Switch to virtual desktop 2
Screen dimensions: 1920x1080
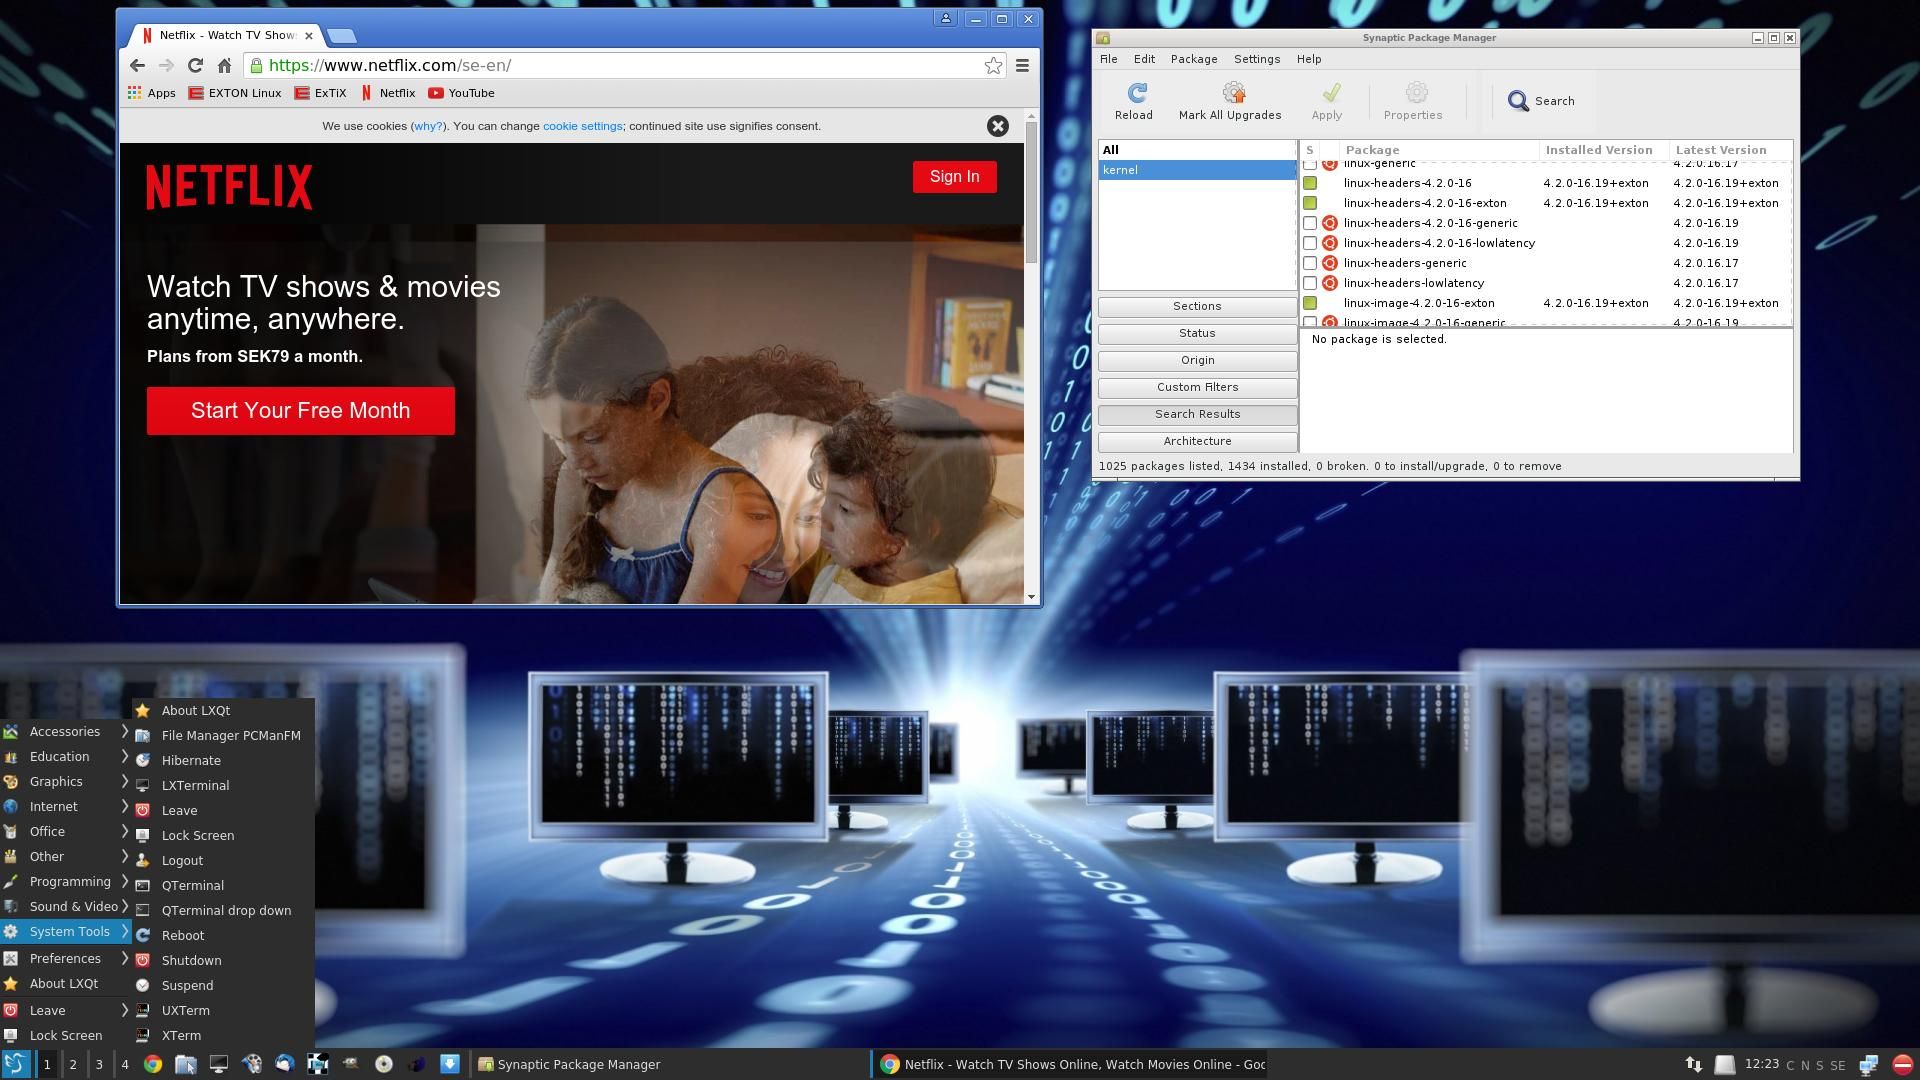point(73,1064)
